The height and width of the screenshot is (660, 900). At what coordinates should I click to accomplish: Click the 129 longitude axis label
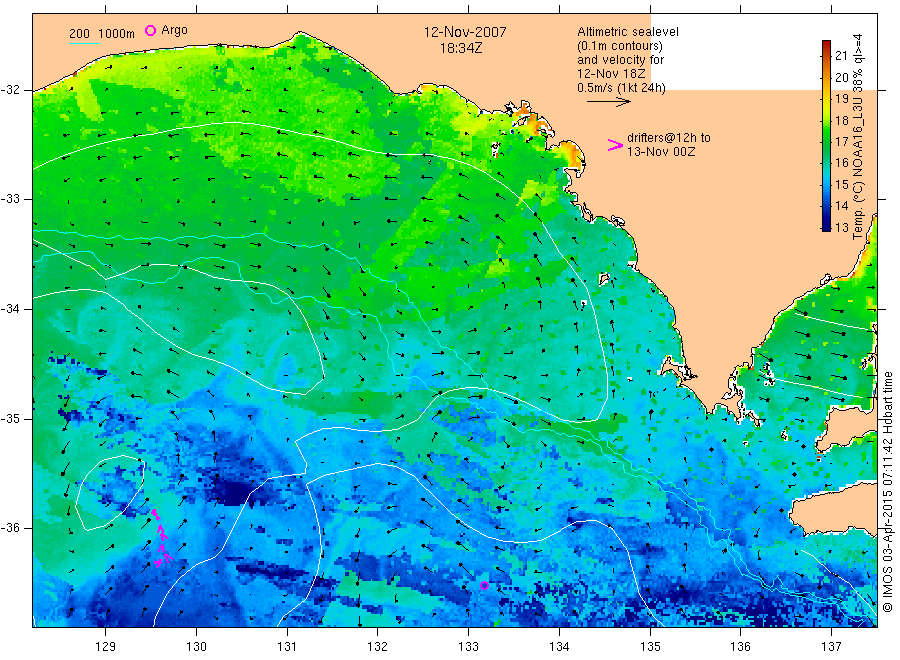tap(106, 647)
